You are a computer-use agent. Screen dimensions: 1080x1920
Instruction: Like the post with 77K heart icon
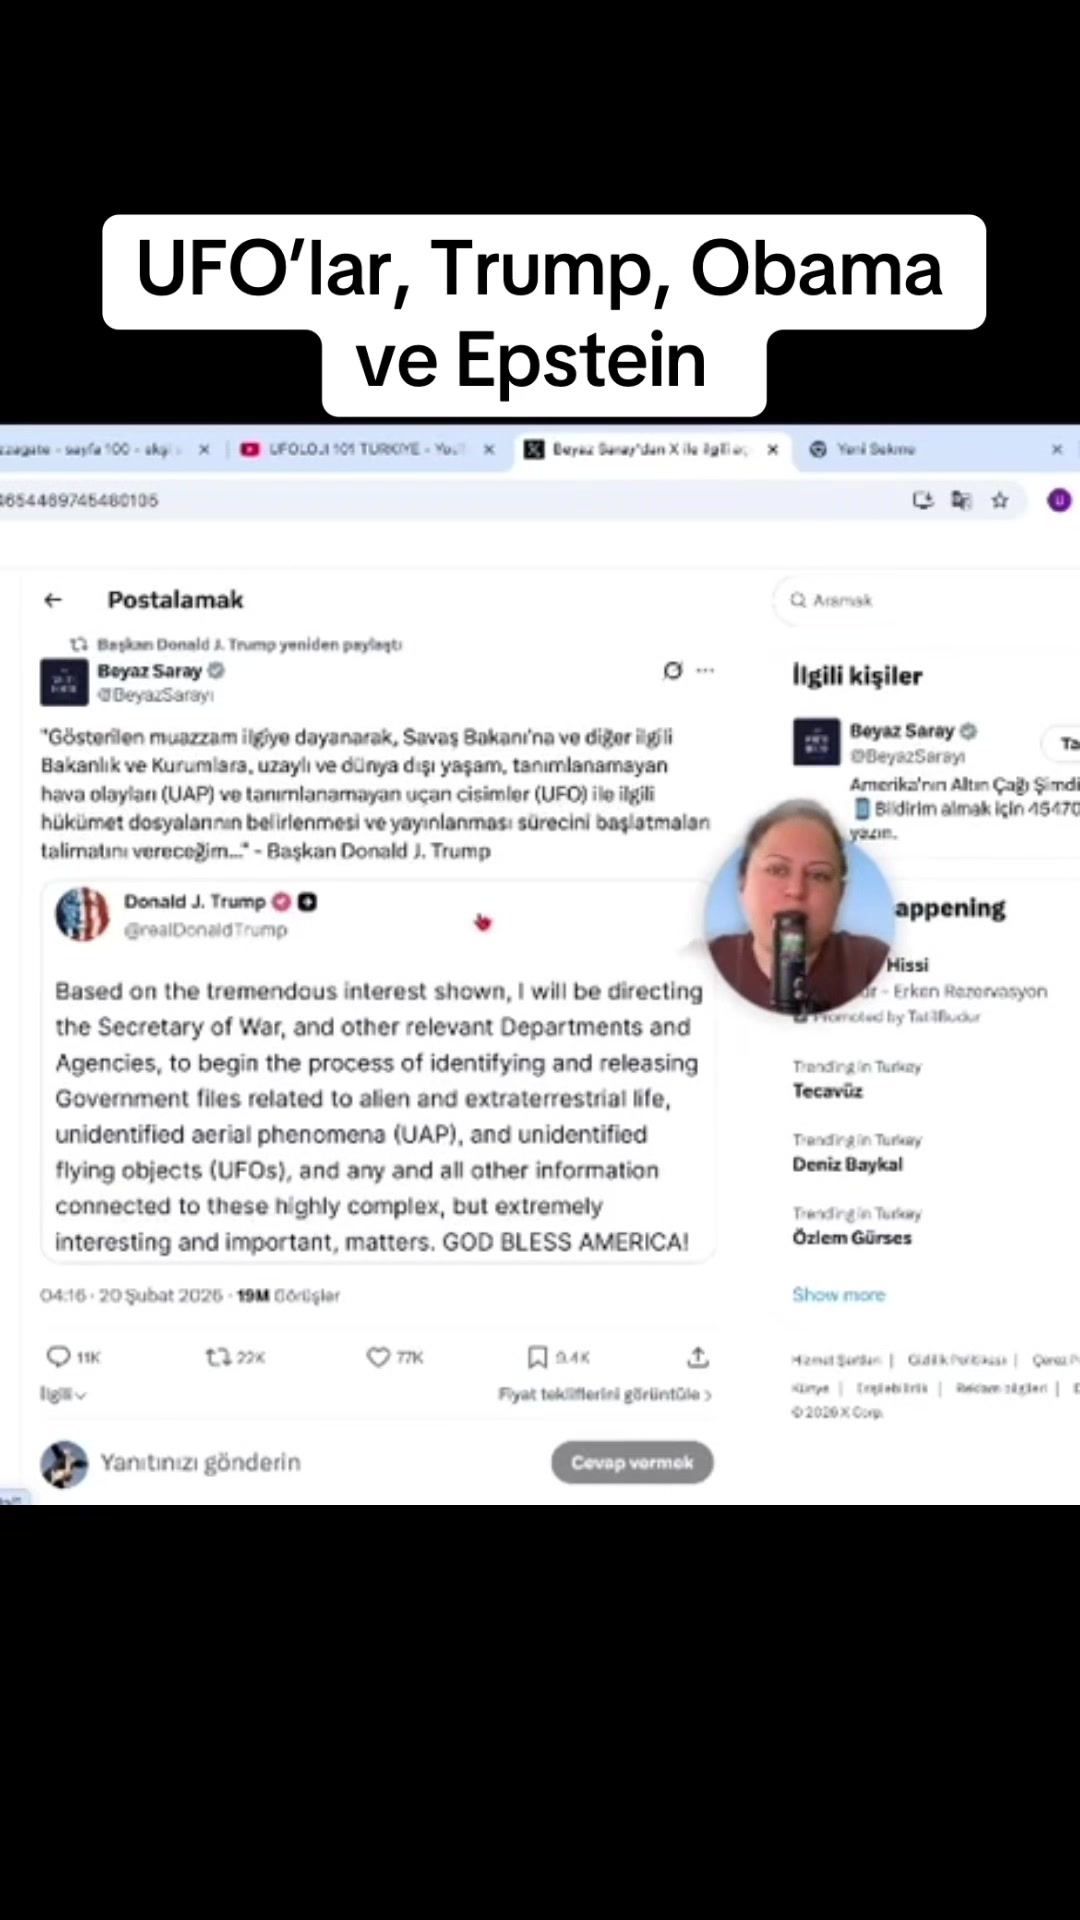pos(377,1357)
